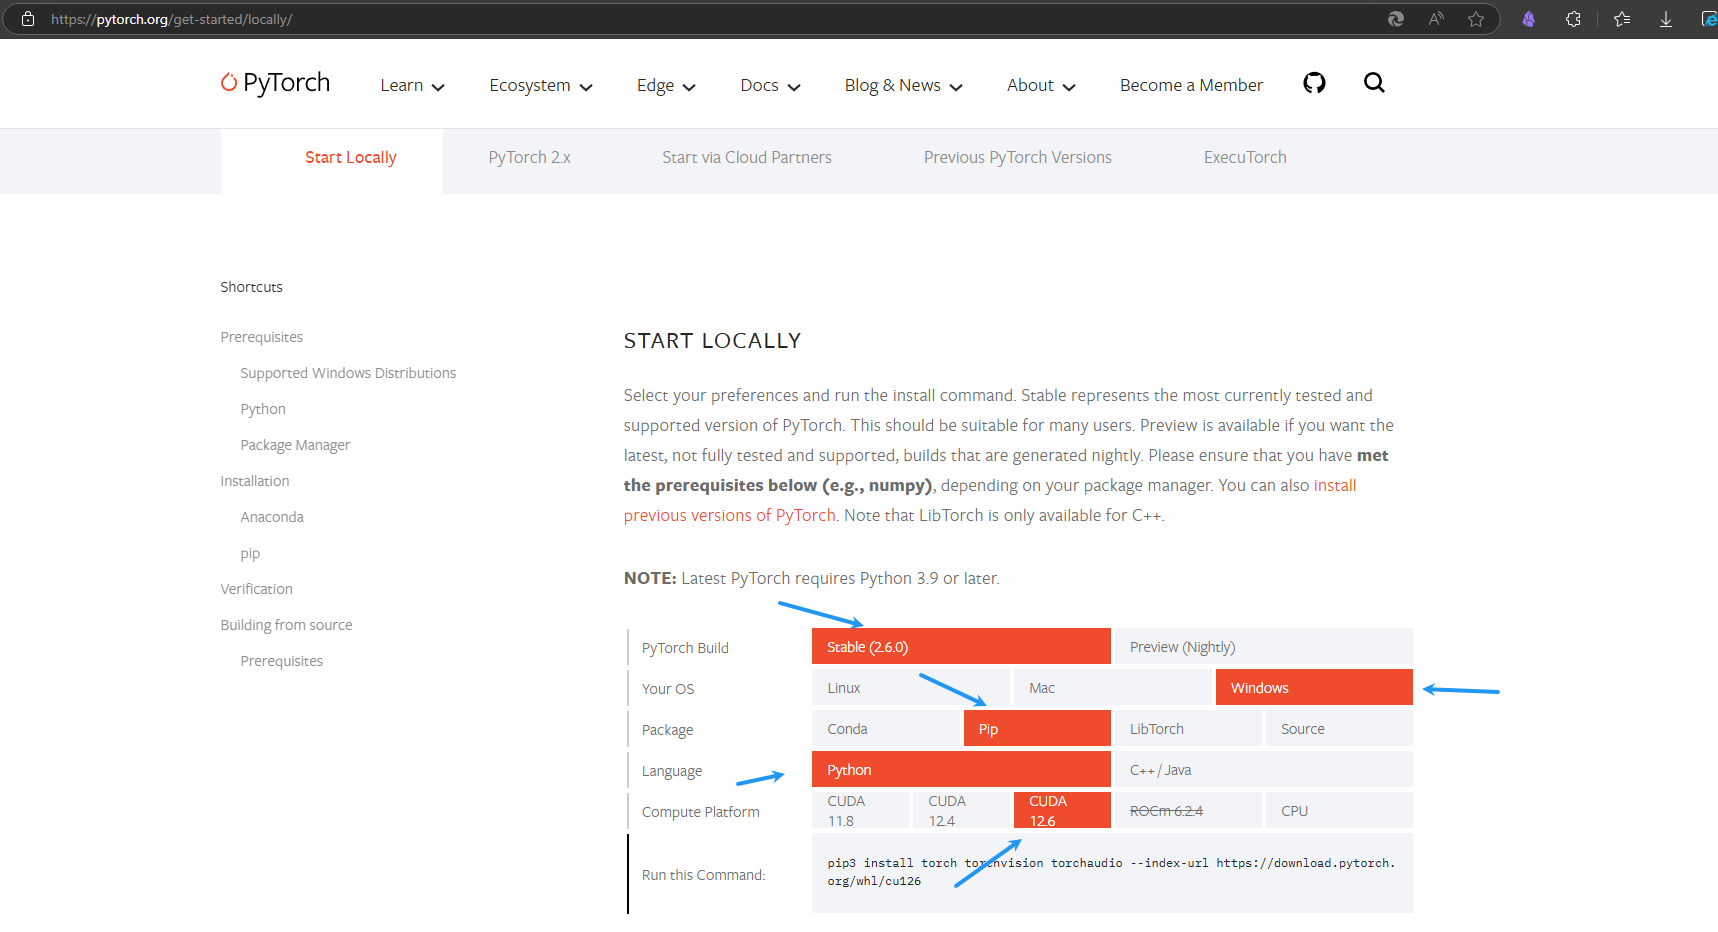Click the browser refresh icon

[1396, 19]
